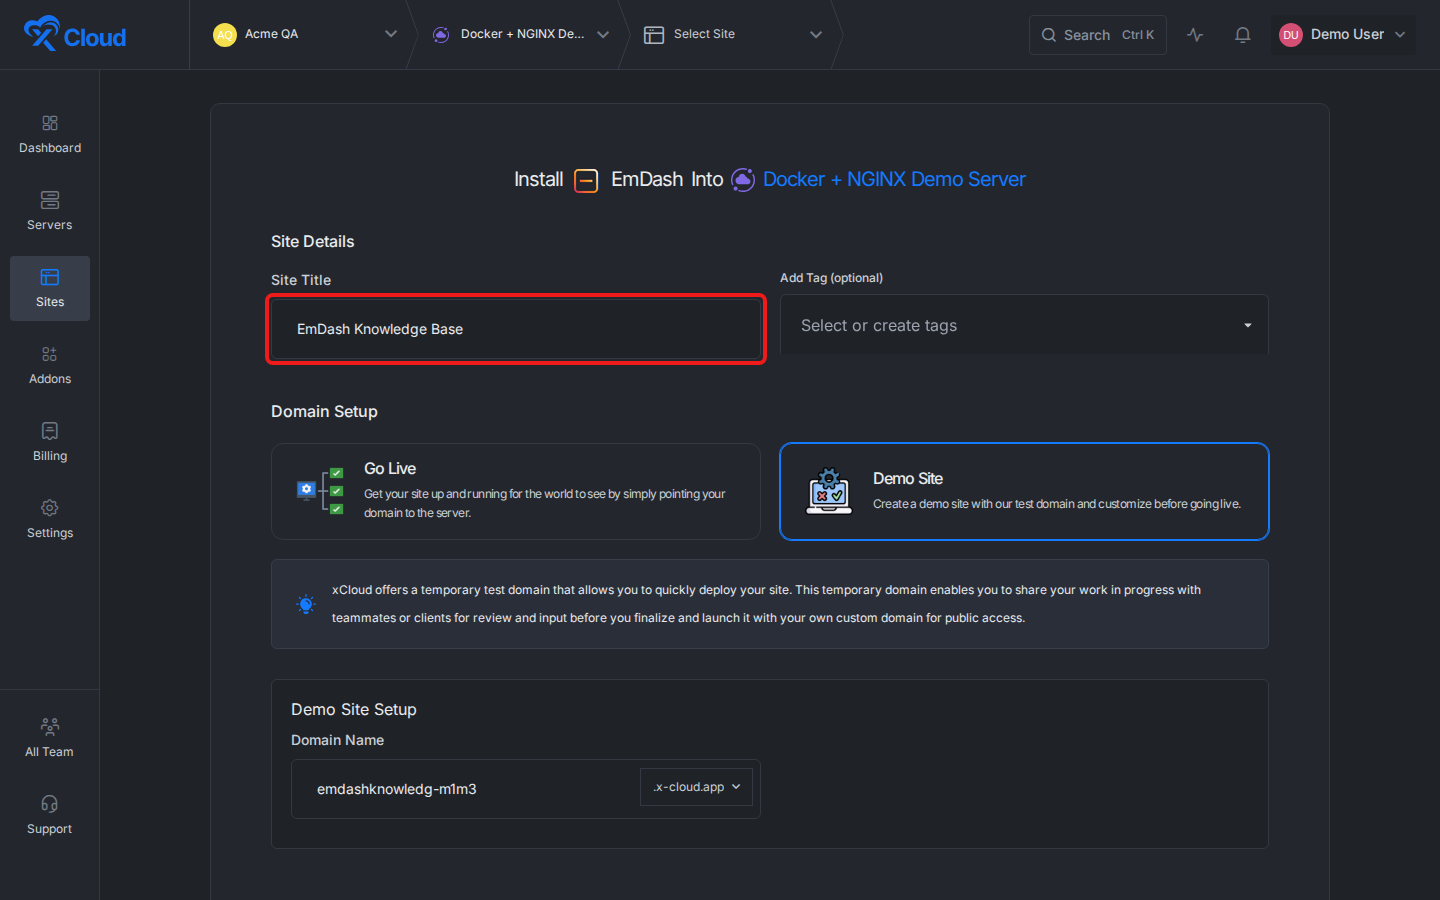Open the Addons sidebar item

click(50, 366)
